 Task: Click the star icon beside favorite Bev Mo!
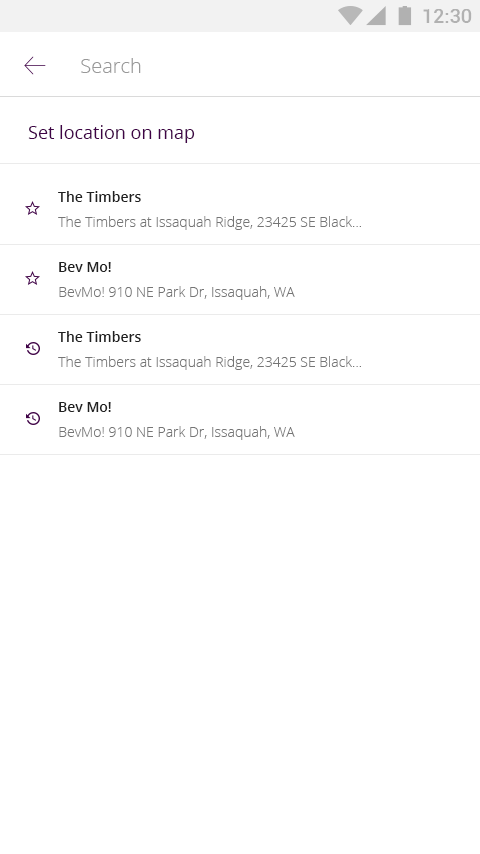[33, 278]
